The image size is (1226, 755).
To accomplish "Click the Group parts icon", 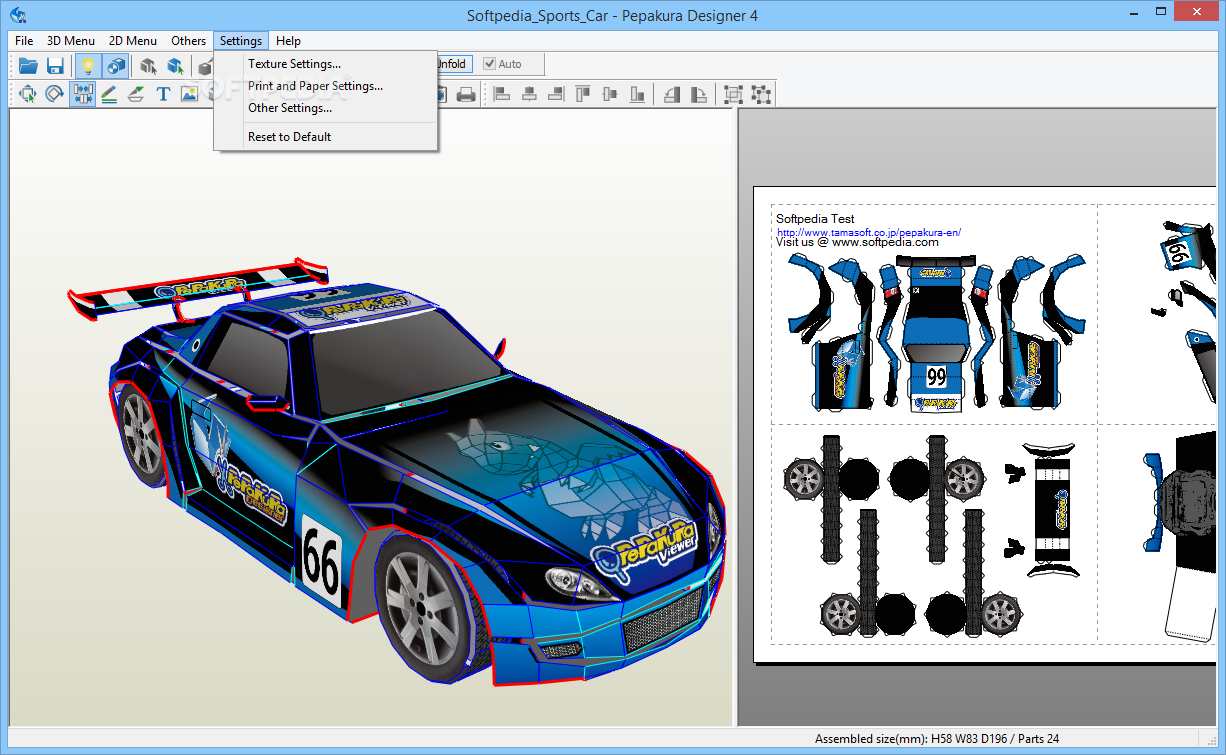I will click(734, 94).
